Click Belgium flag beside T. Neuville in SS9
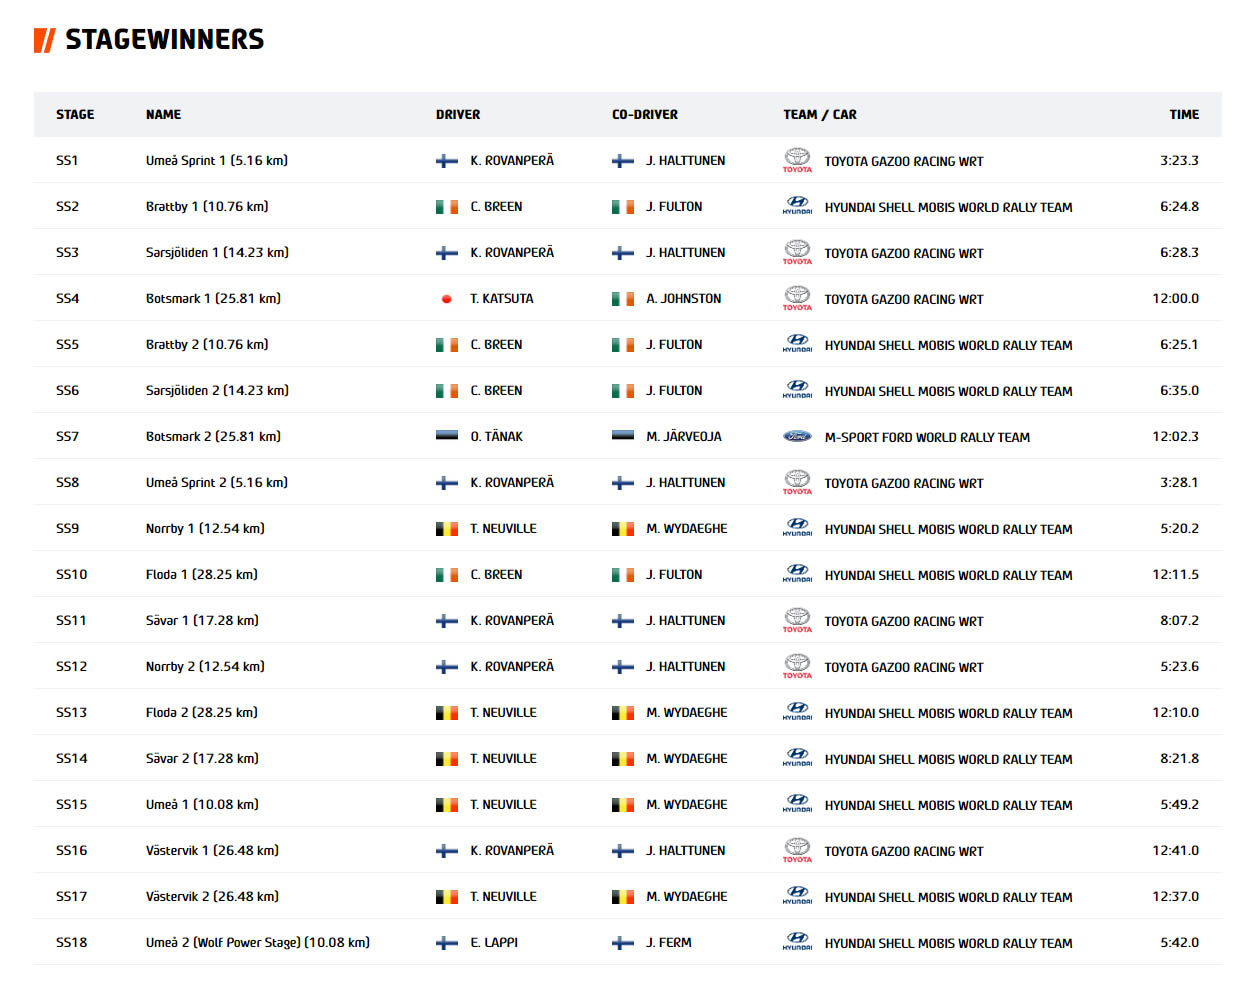 [x=447, y=529]
